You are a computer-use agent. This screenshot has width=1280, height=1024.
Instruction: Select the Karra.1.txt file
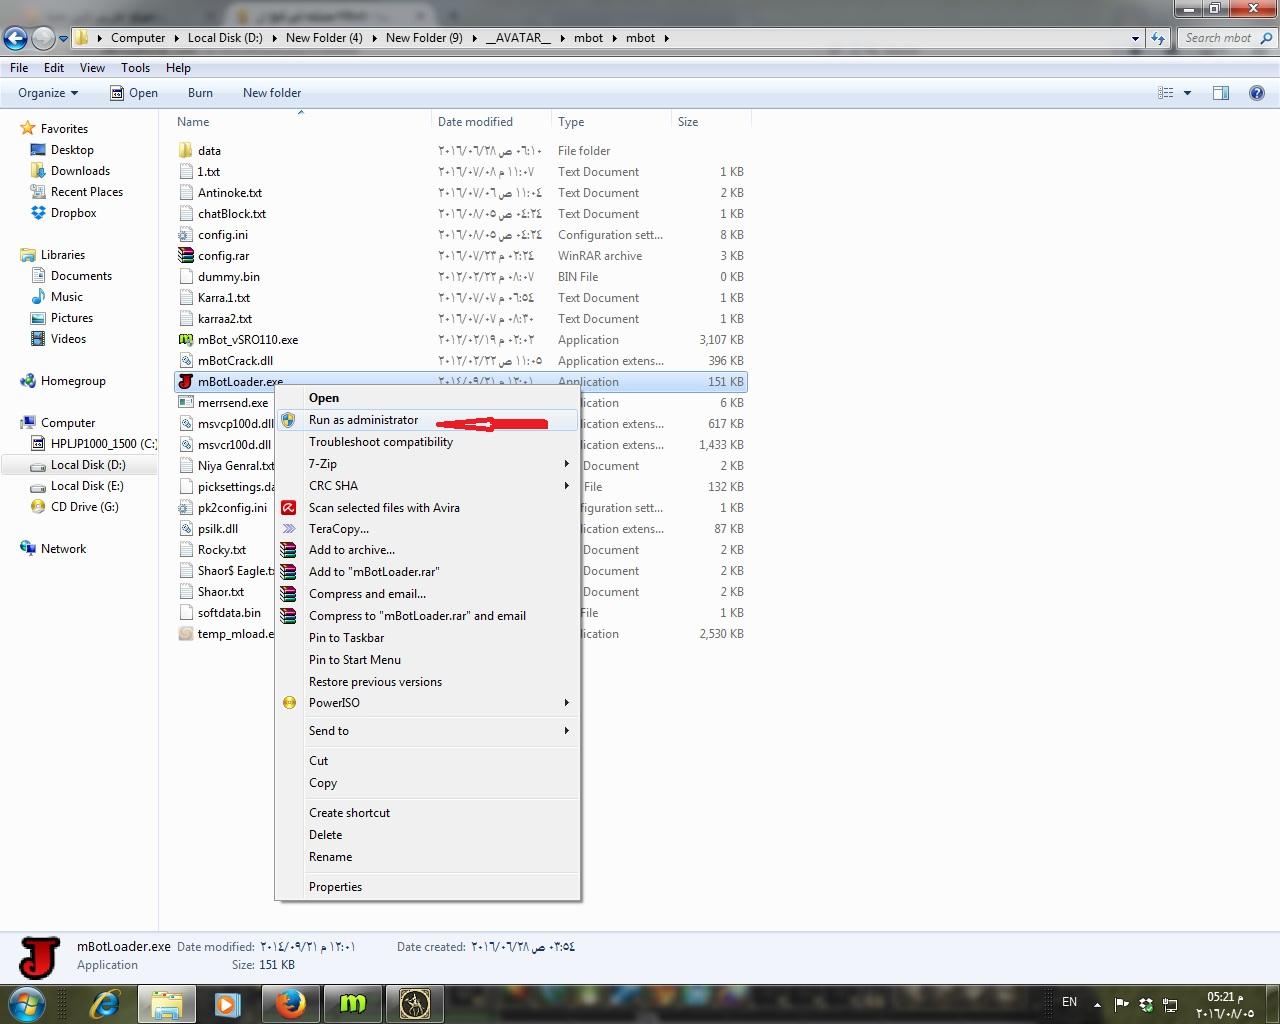(224, 298)
